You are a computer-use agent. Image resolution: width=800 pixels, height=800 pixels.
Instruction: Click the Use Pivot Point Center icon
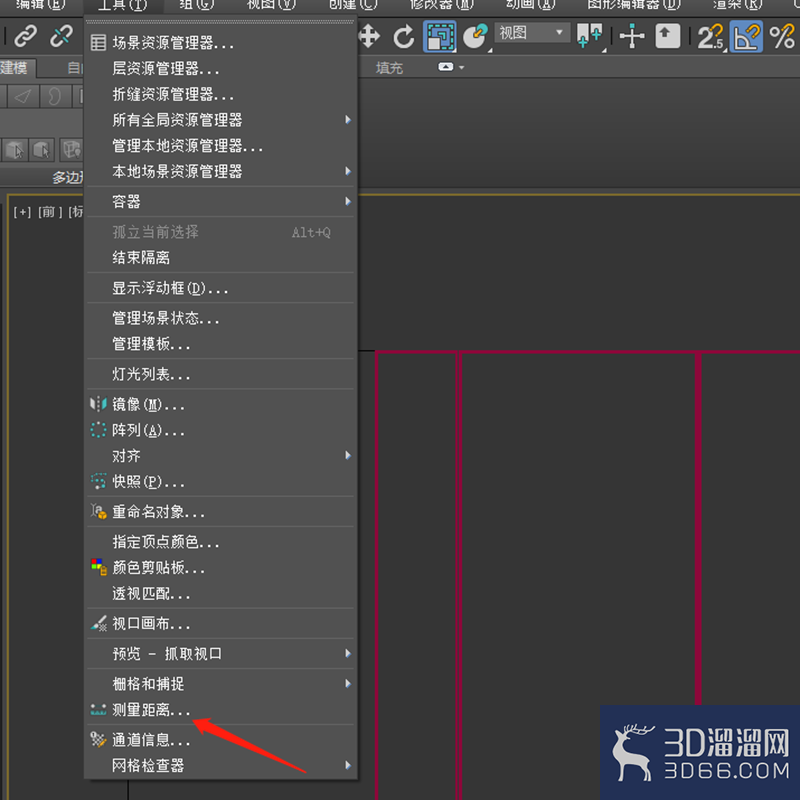click(x=589, y=36)
